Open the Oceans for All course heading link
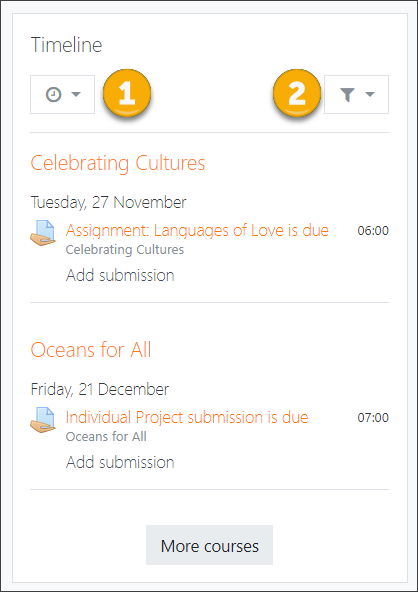The image size is (418, 592). coord(91,350)
